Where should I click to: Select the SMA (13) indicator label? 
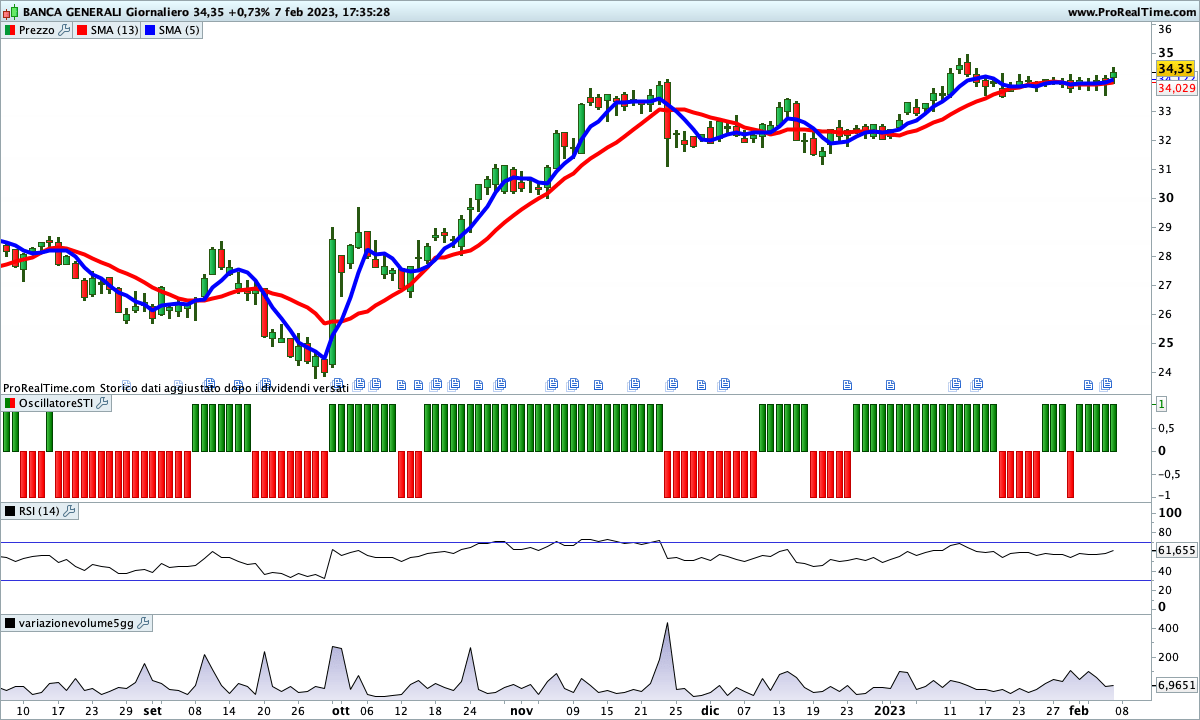pos(114,30)
